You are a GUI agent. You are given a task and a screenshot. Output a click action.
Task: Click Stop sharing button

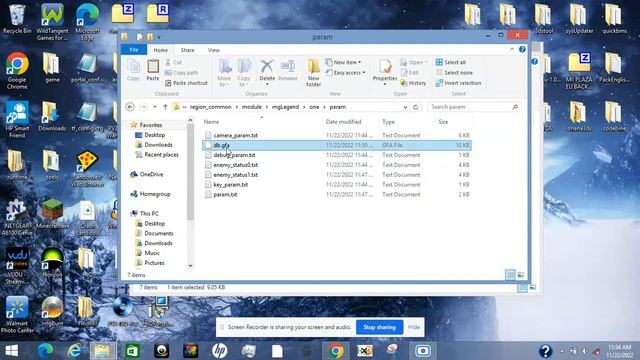(x=379, y=327)
